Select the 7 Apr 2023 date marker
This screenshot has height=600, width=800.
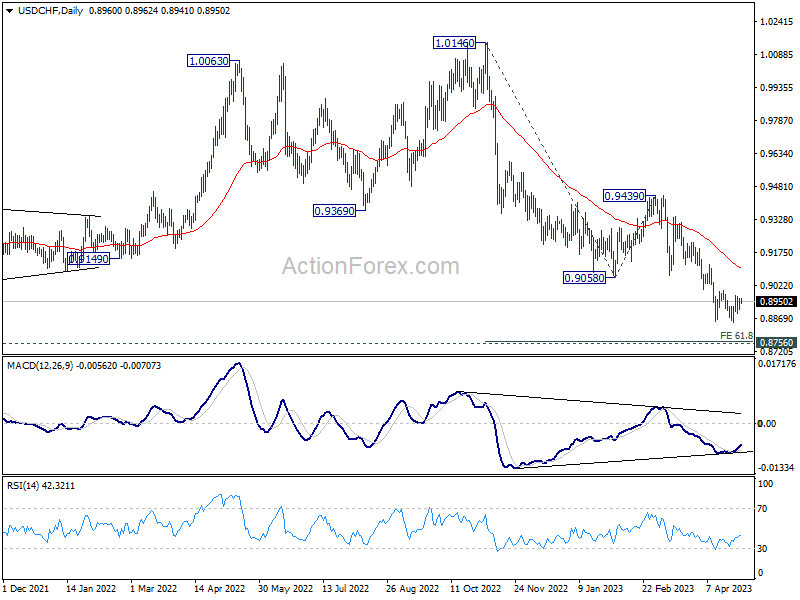click(x=729, y=588)
